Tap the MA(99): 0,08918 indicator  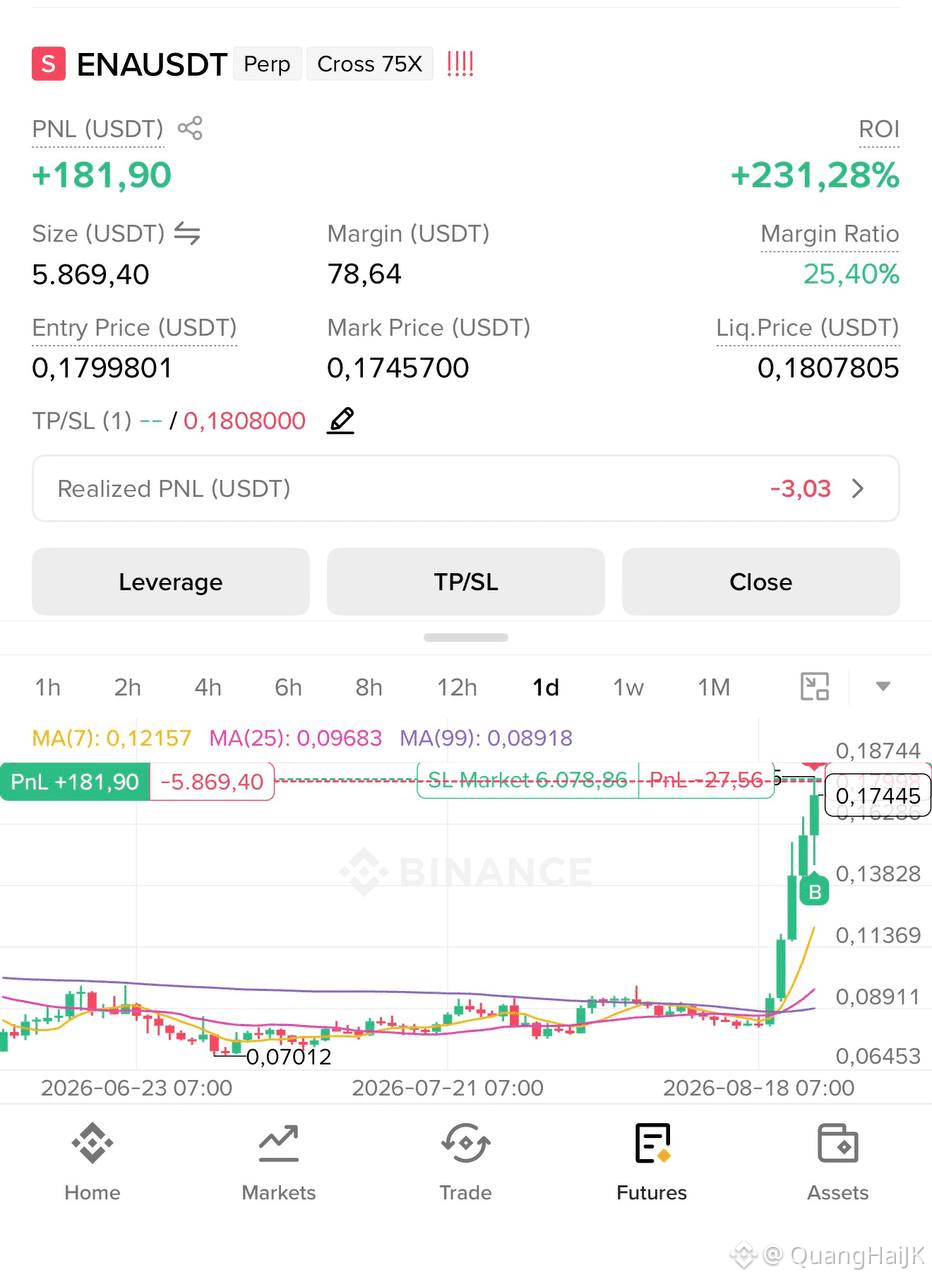[486, 738]
